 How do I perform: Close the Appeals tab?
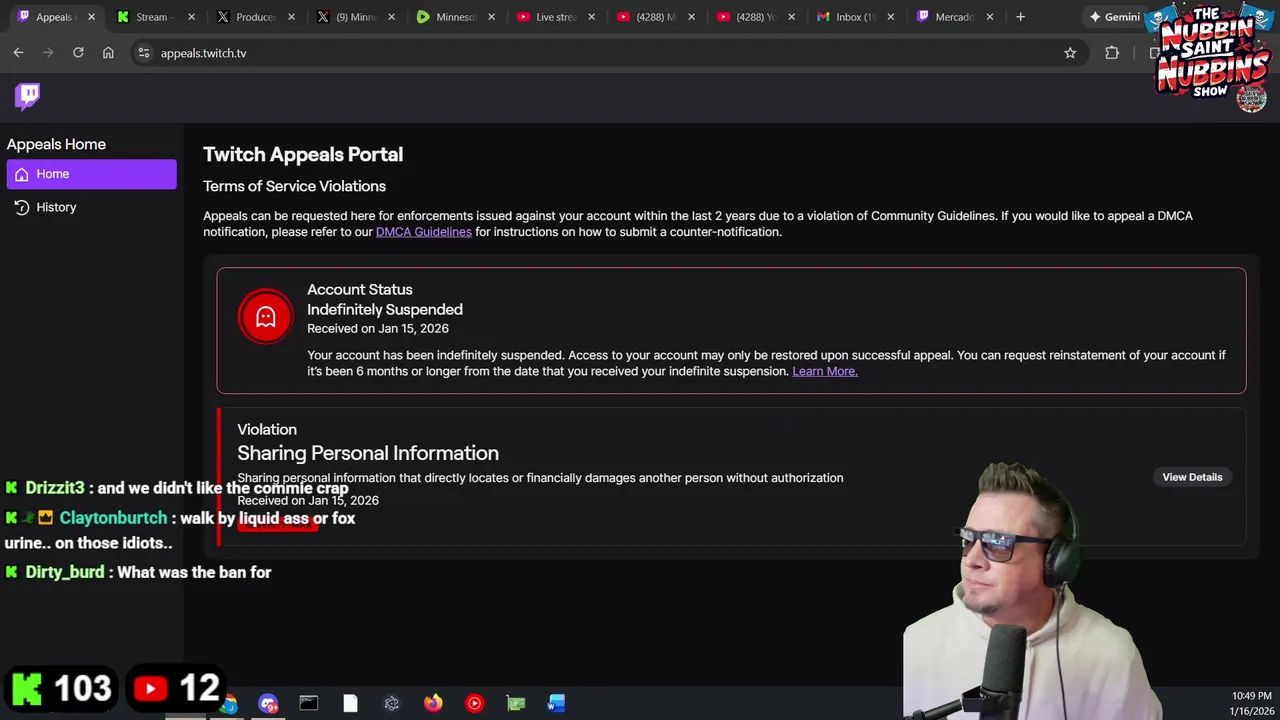tap(91, 17)
